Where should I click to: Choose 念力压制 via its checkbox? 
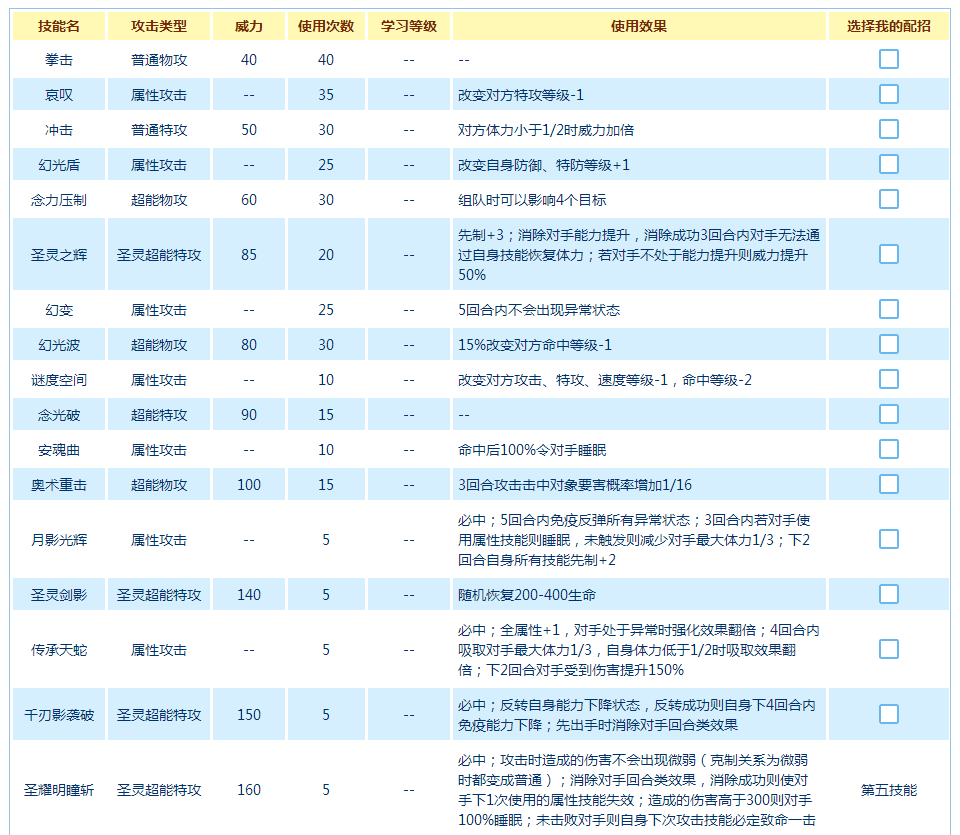pyautogui.click(x=888, y=199)
